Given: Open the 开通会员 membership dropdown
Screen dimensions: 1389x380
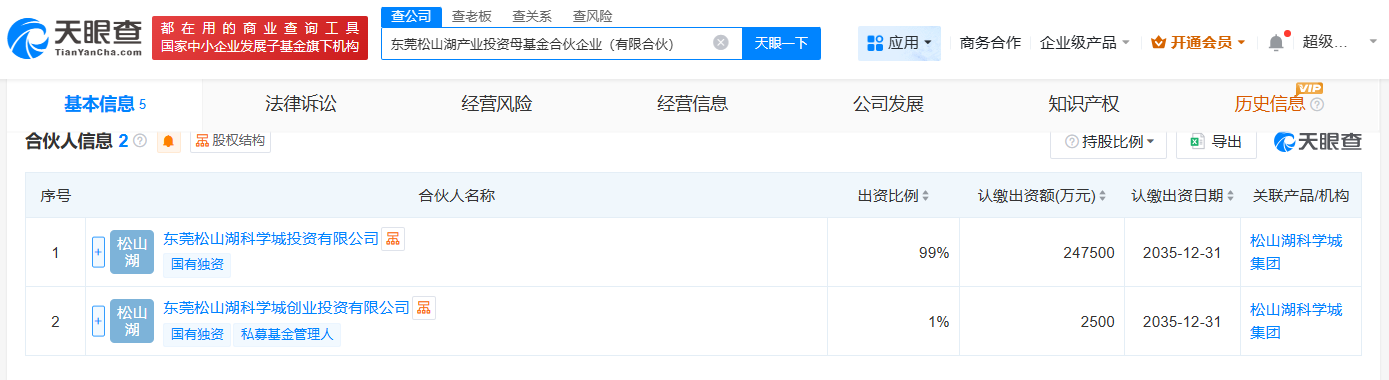Looking at the screenshot, I should point(1198,43).
